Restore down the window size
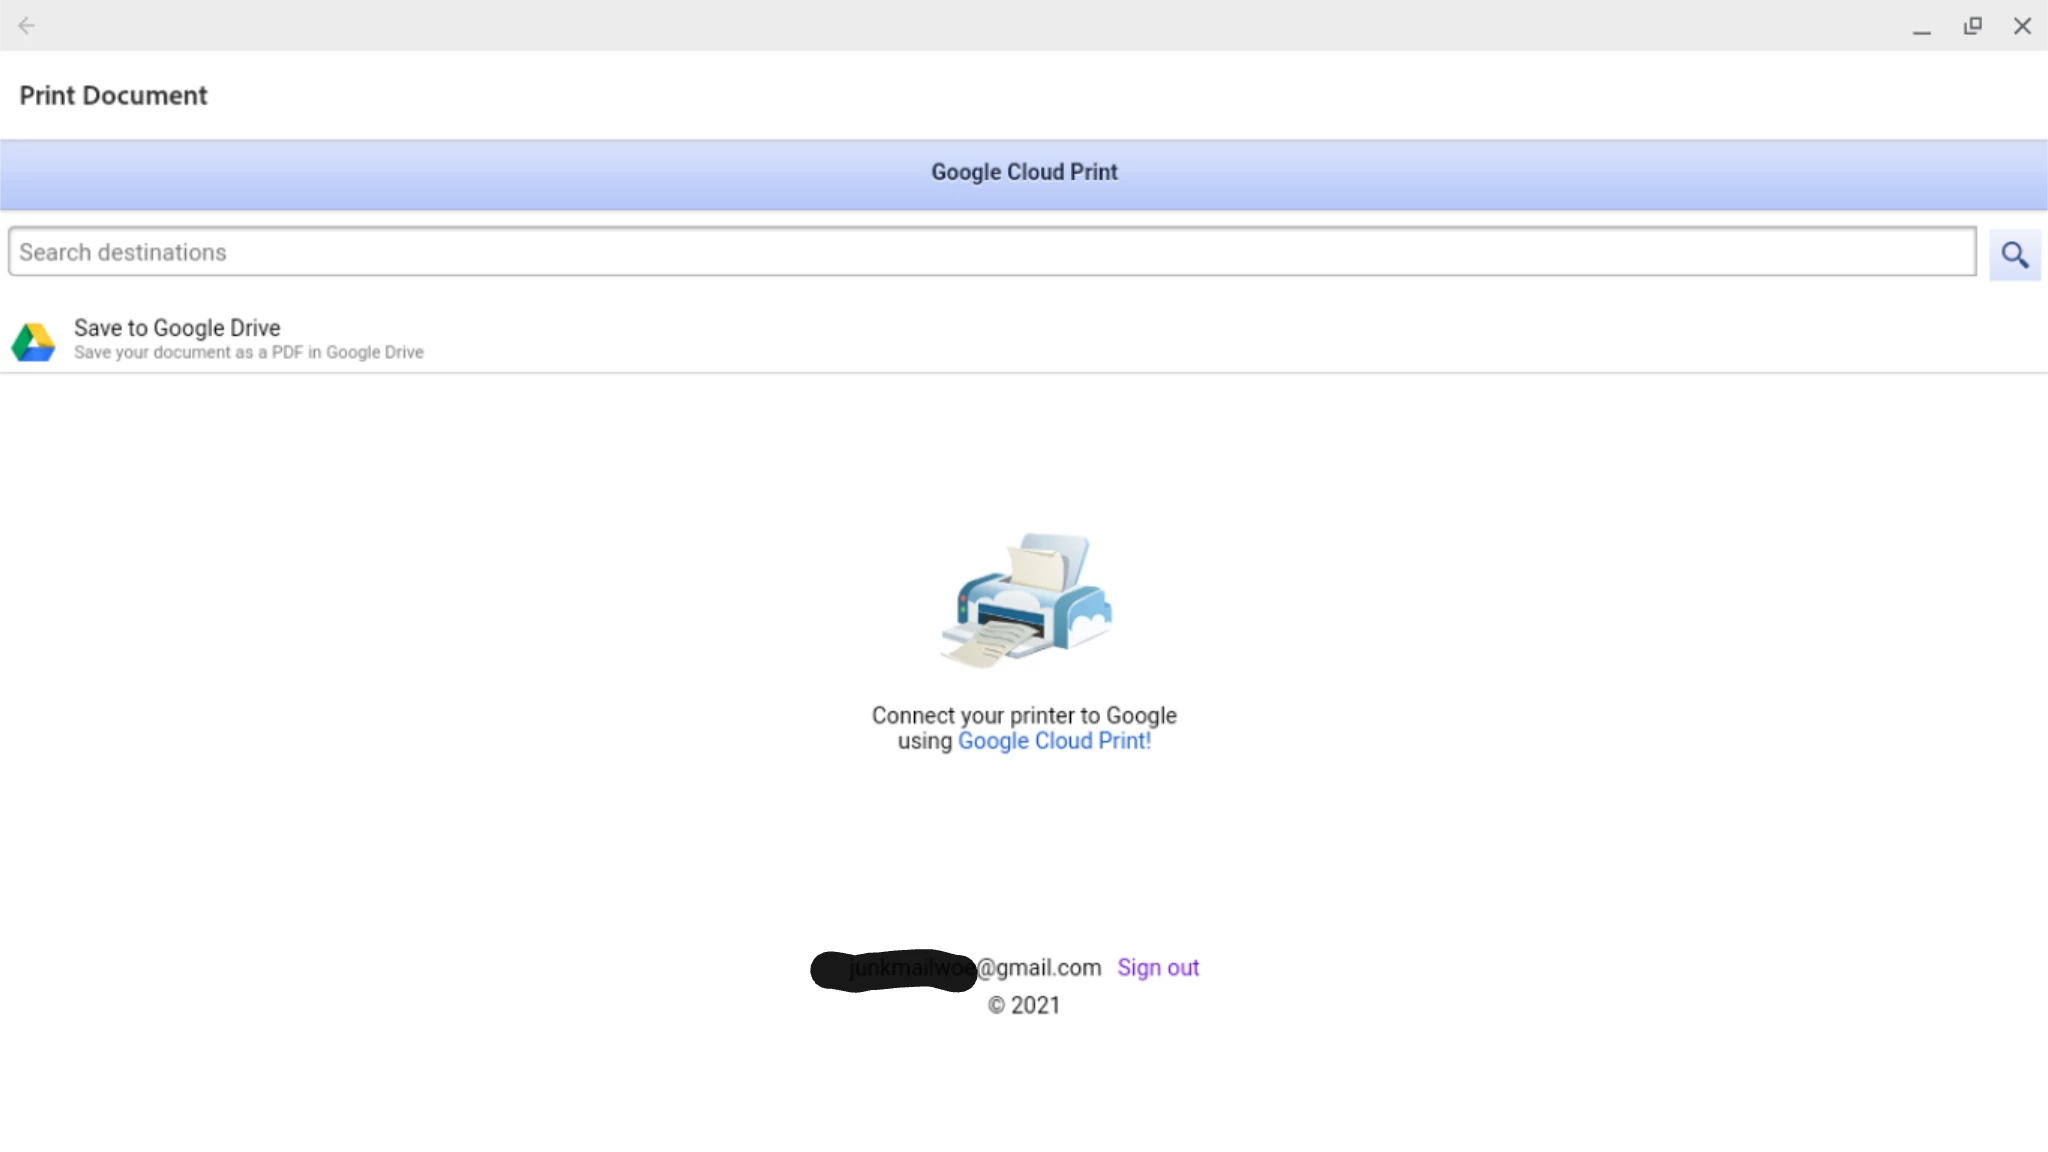The width and height of the screenshot is (2048, 1152). coord(1972,26)
